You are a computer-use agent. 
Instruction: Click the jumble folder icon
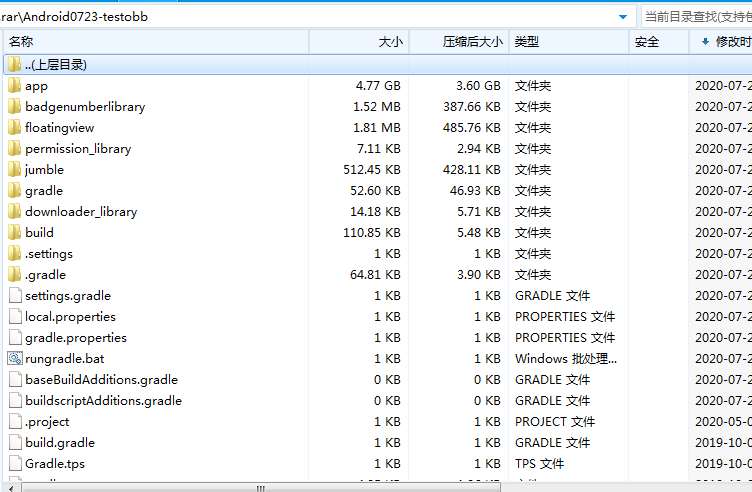click(14, 169)
